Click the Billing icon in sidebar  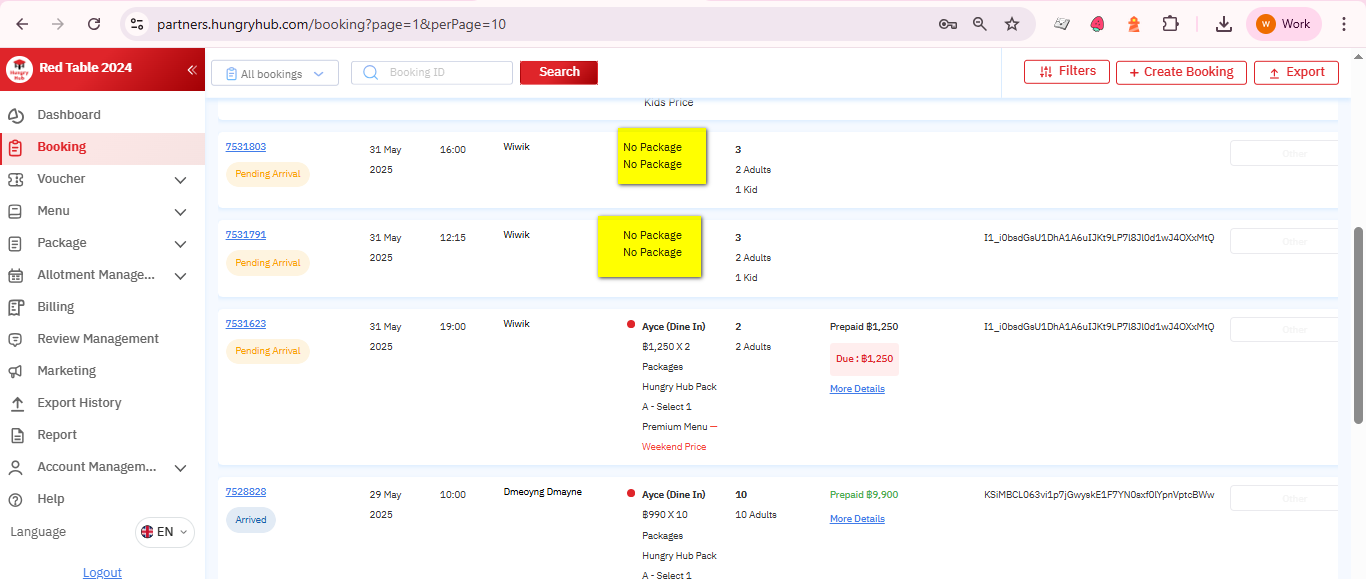click(x=15, y=307)
